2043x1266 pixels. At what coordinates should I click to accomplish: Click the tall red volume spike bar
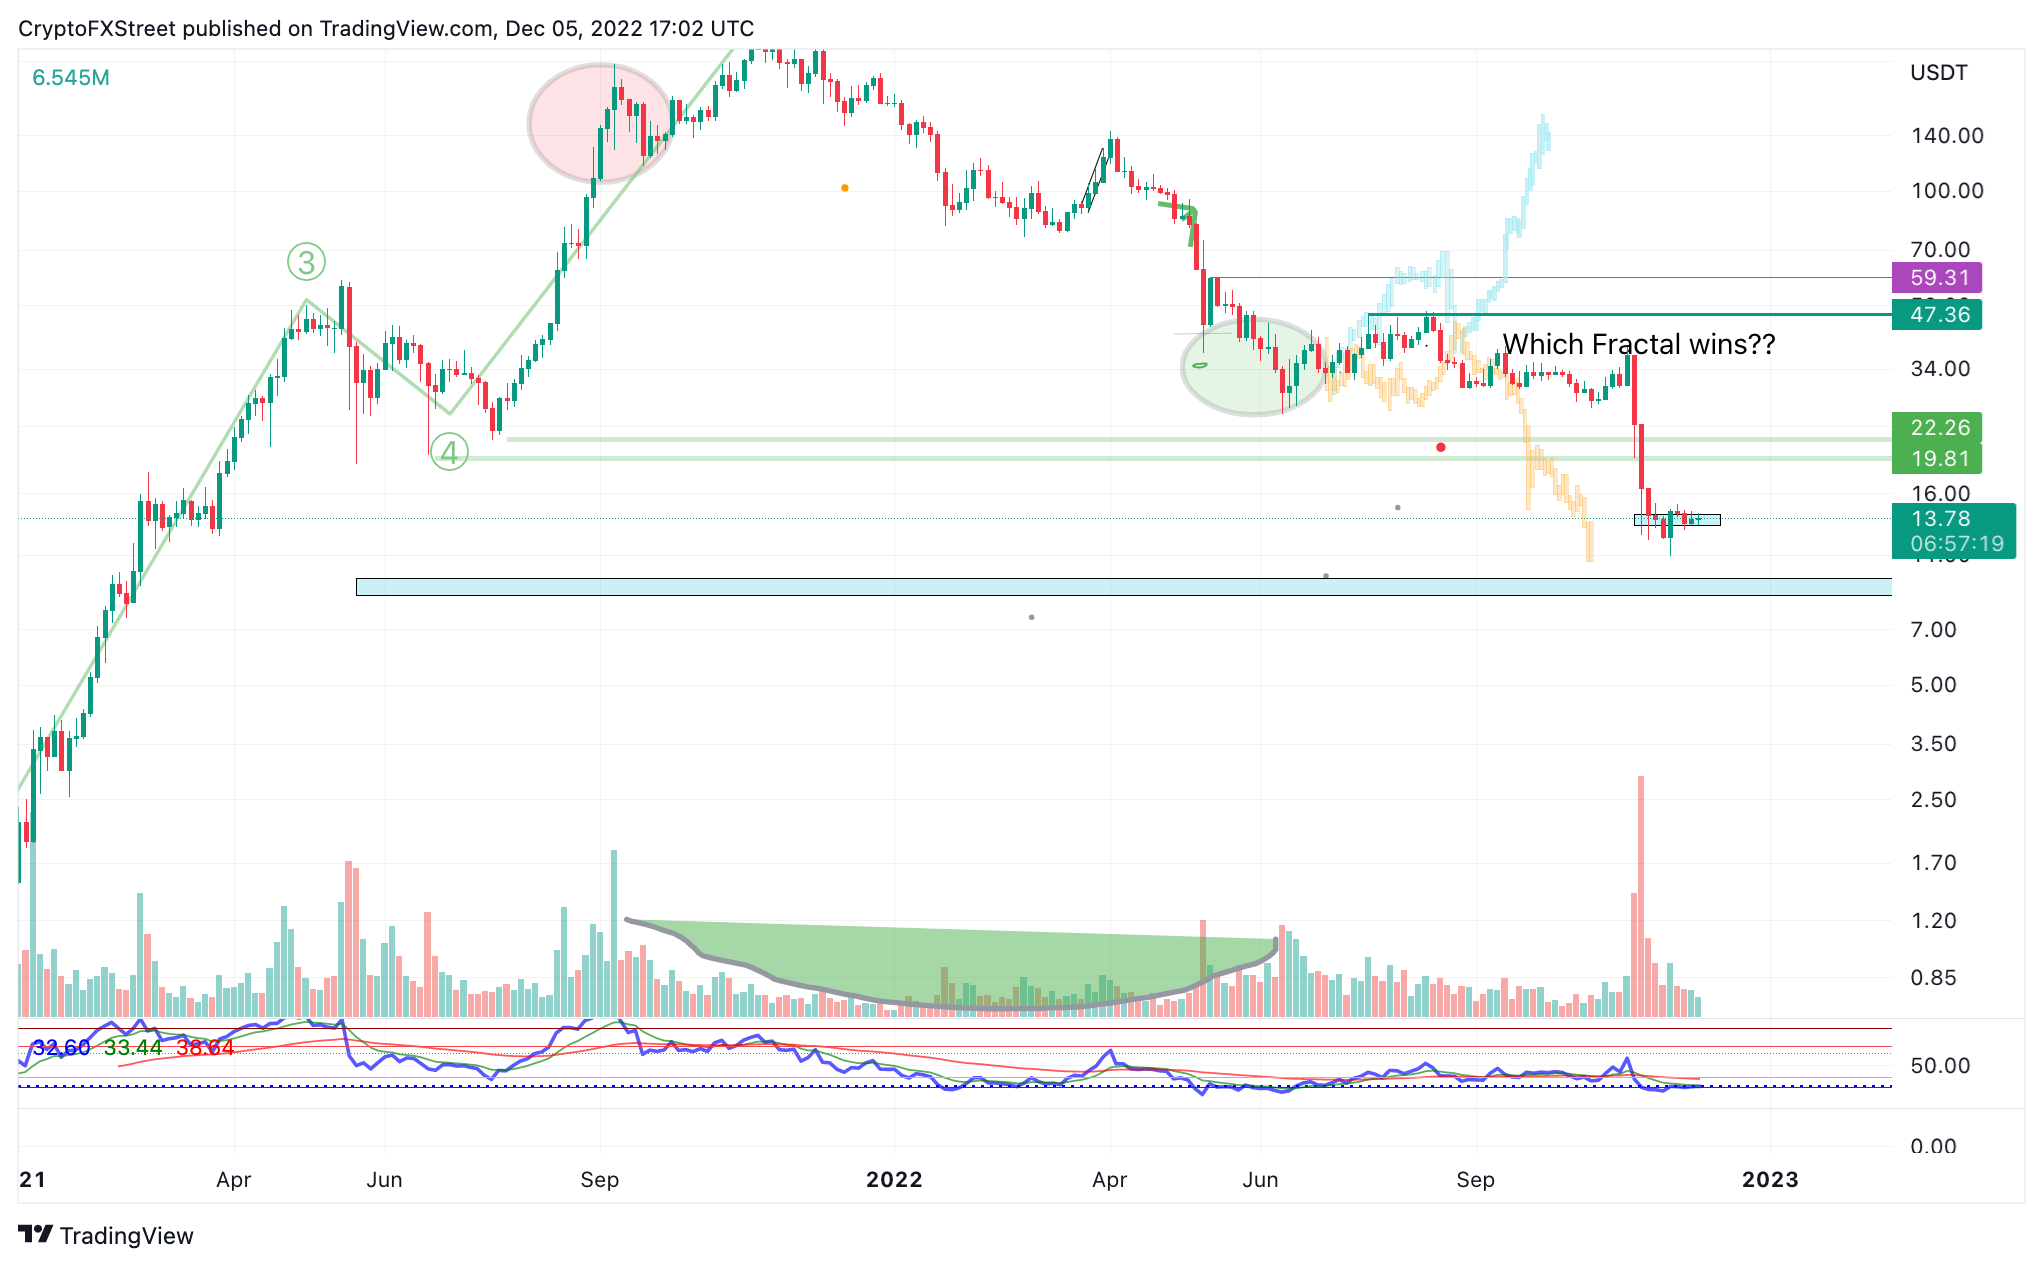click(1641, 896)
